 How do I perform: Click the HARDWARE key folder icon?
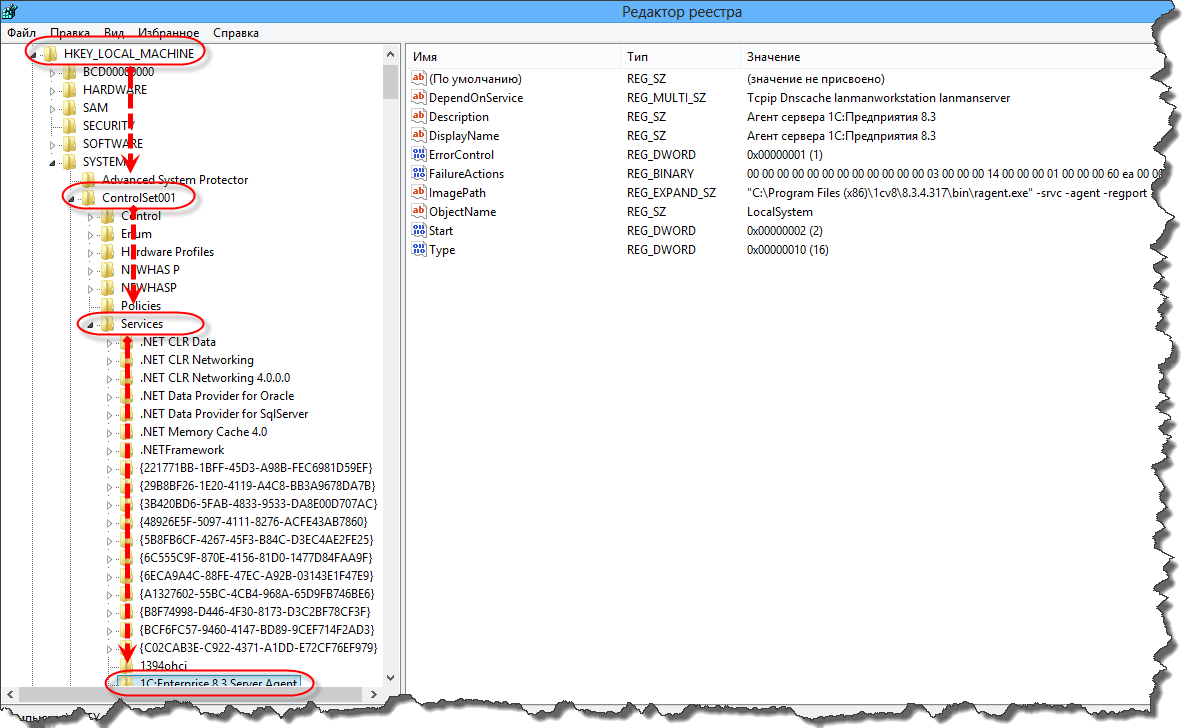(70, 90)
